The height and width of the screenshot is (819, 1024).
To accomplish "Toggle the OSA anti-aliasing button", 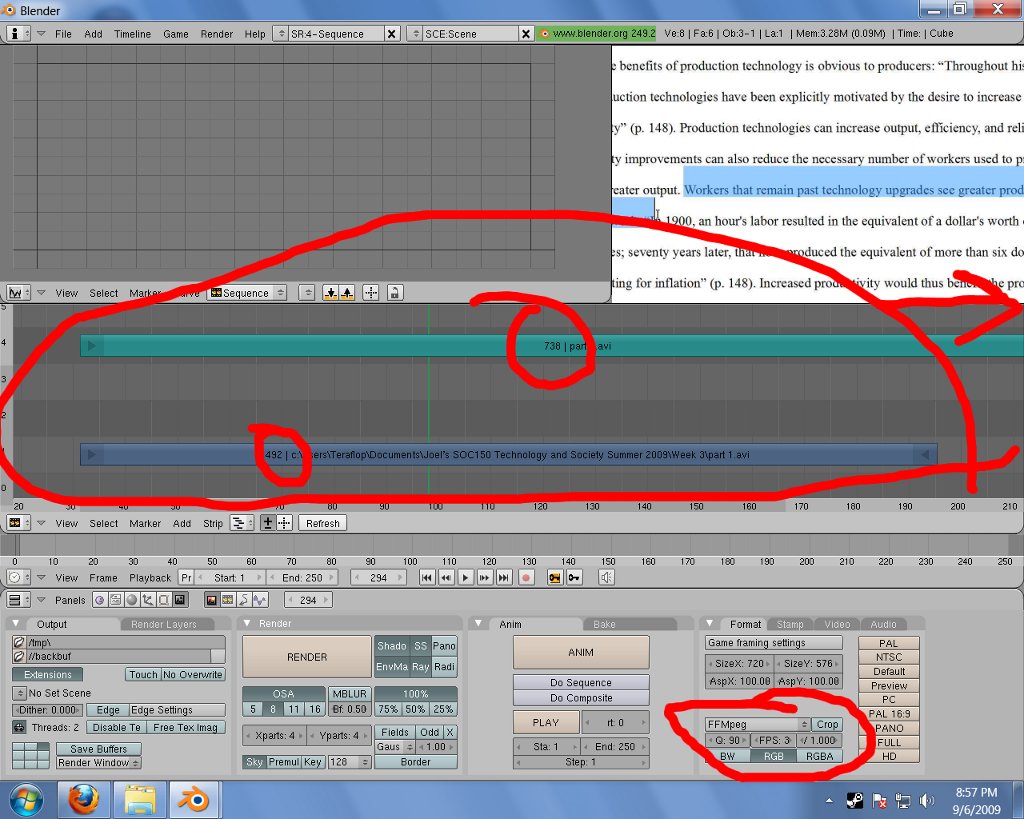I will (x=283, y=694).
